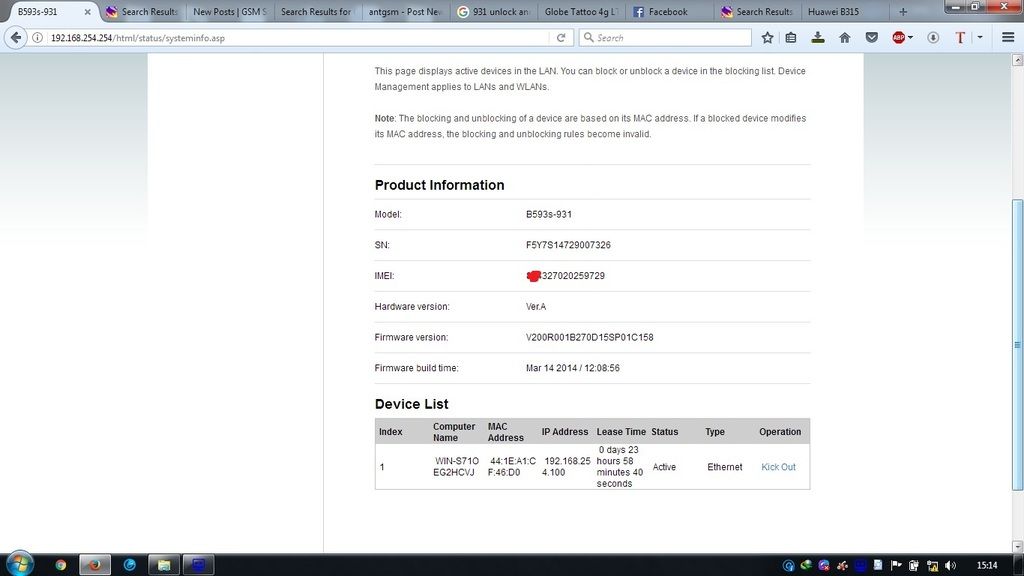
Task: Open the Pocket shield icon in toolbar
Action: pyautogui.click(x=871, y=38)
